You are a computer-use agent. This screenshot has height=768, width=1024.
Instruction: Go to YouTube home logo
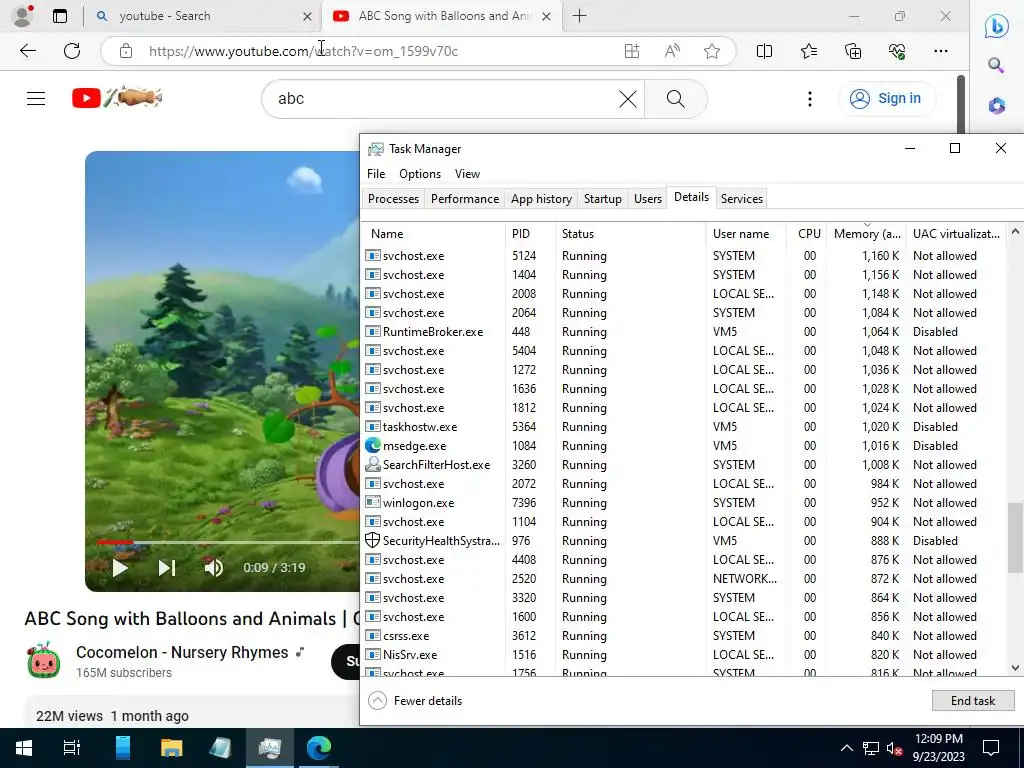(116, 98)
